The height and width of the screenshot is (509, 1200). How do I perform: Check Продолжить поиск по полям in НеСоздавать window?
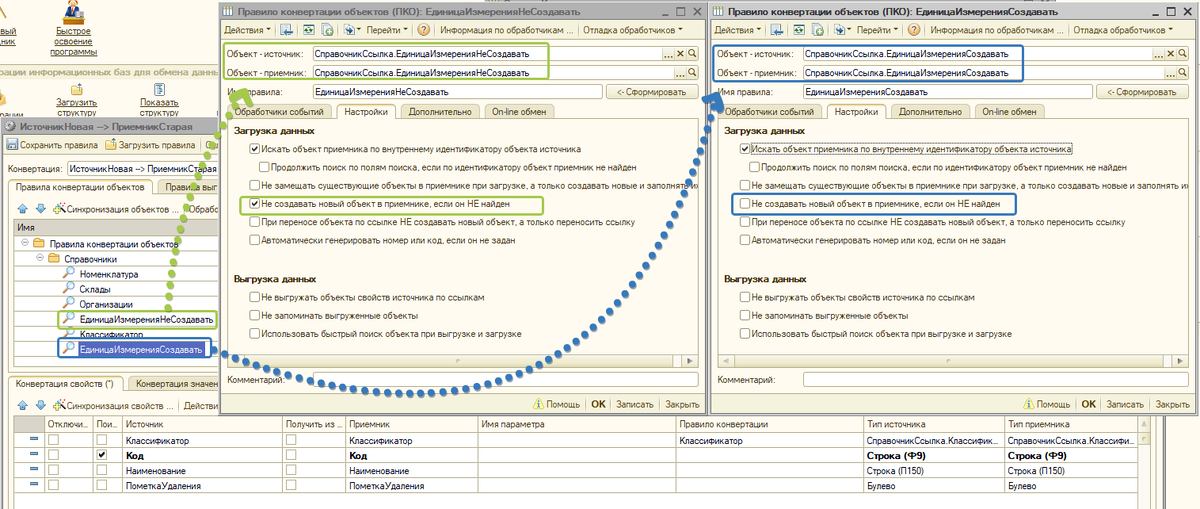pos(265,167)
